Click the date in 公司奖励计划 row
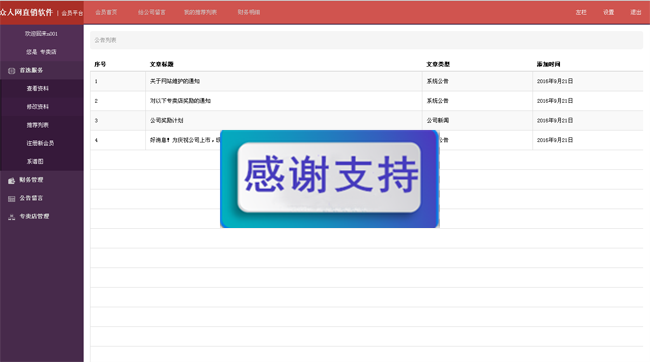 click(x=555, y=120)
